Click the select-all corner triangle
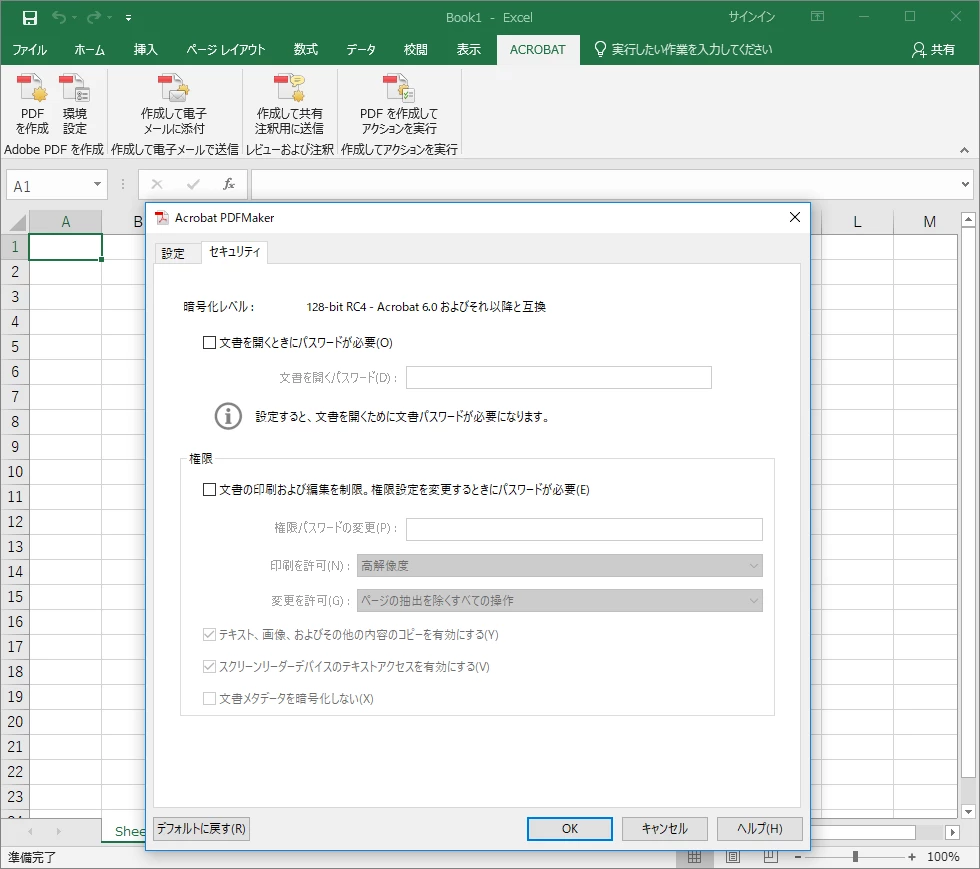The height and width of the screenshot is (869, 980). pyautogui.click(x=18, y=223)
